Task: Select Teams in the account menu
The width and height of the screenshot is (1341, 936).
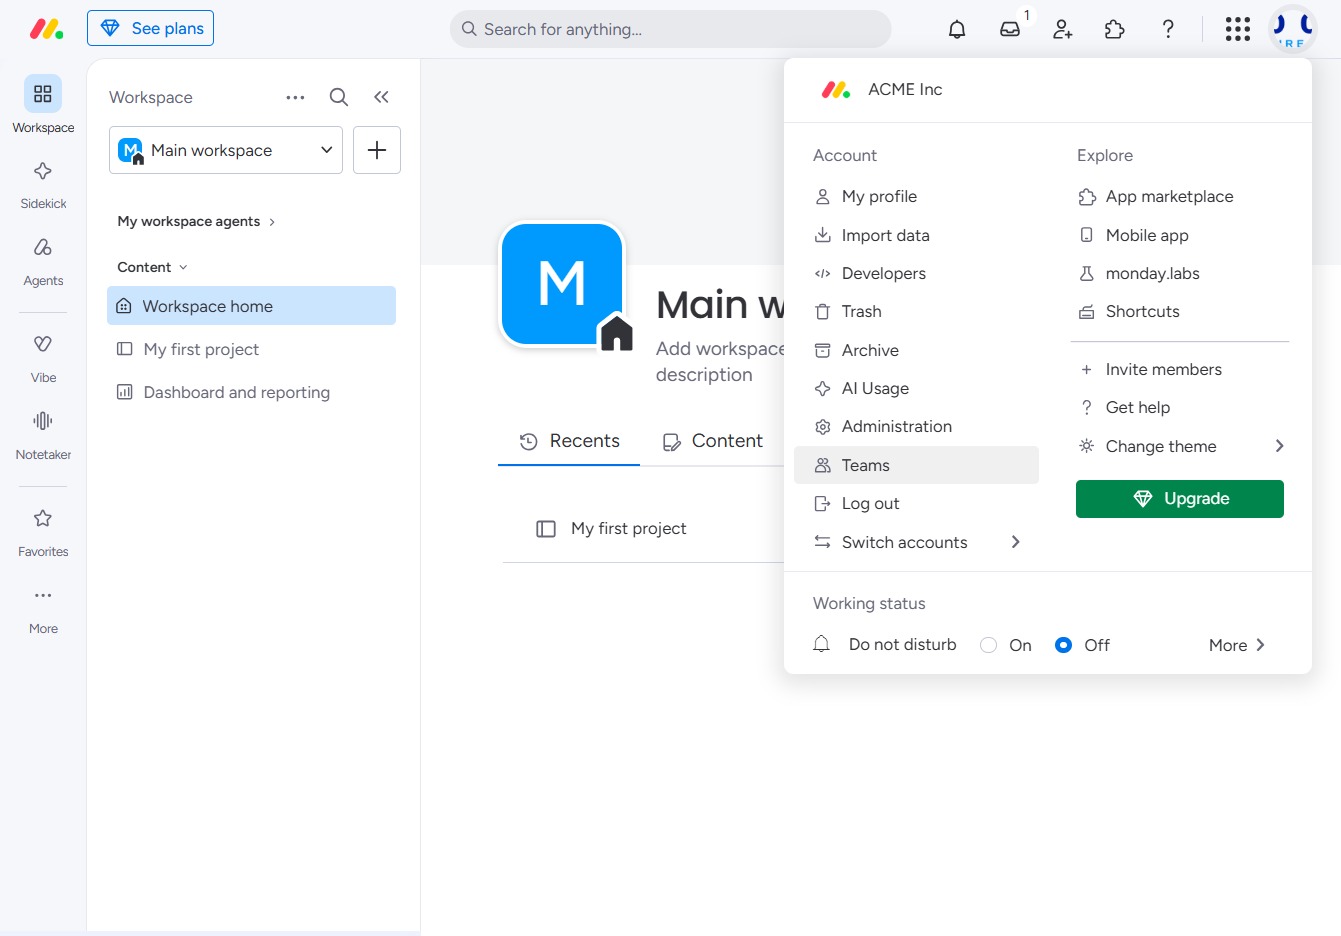Action: pyautogui.click(x=916, y=465)
